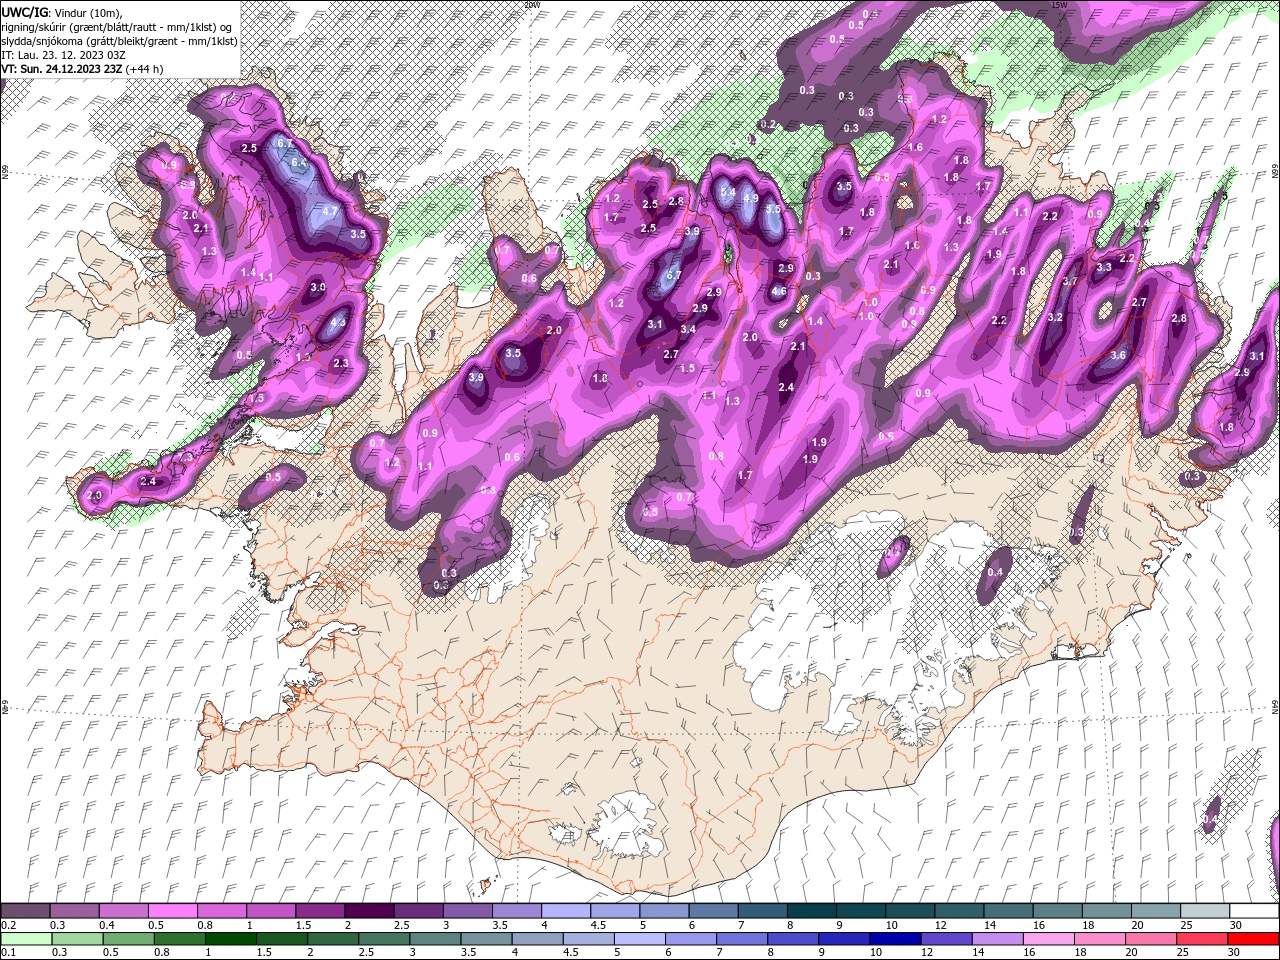Click the 'IT: Lau. 23. 12. 2023 03Z' line

pyautogui.click(x=64, y=54)
